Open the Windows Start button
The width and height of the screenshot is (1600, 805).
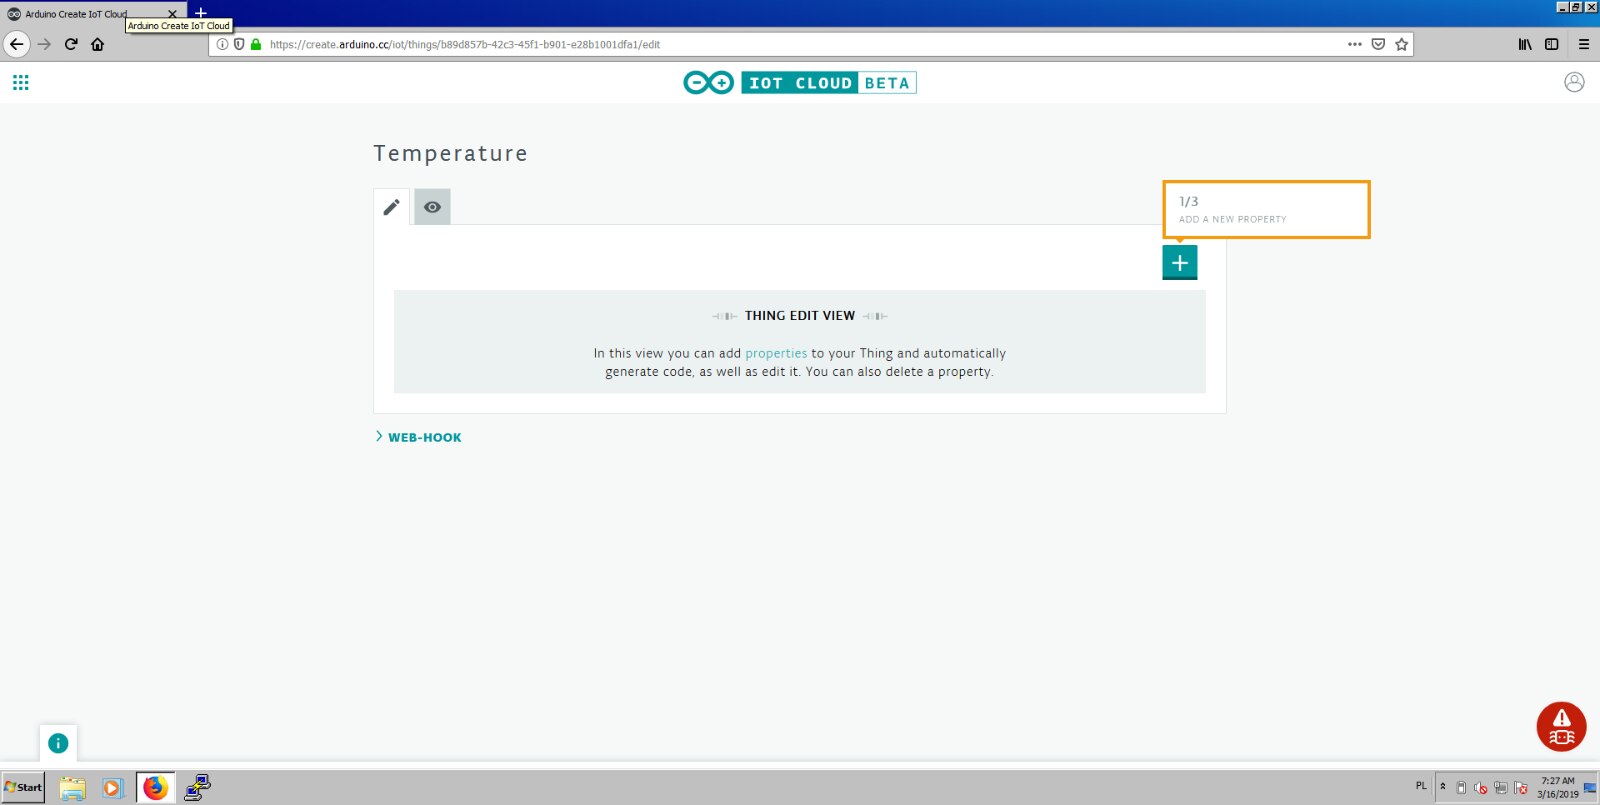point(23,787)
